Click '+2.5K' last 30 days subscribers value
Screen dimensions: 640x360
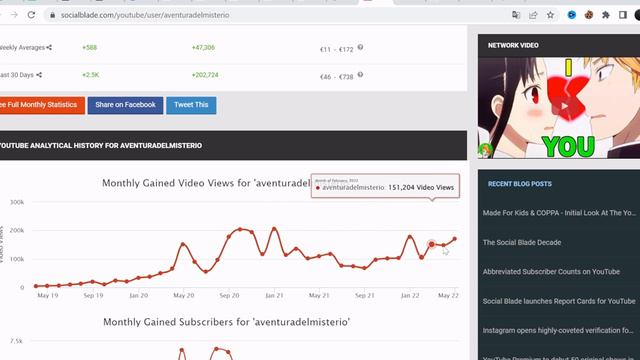[x=91, y=75]
